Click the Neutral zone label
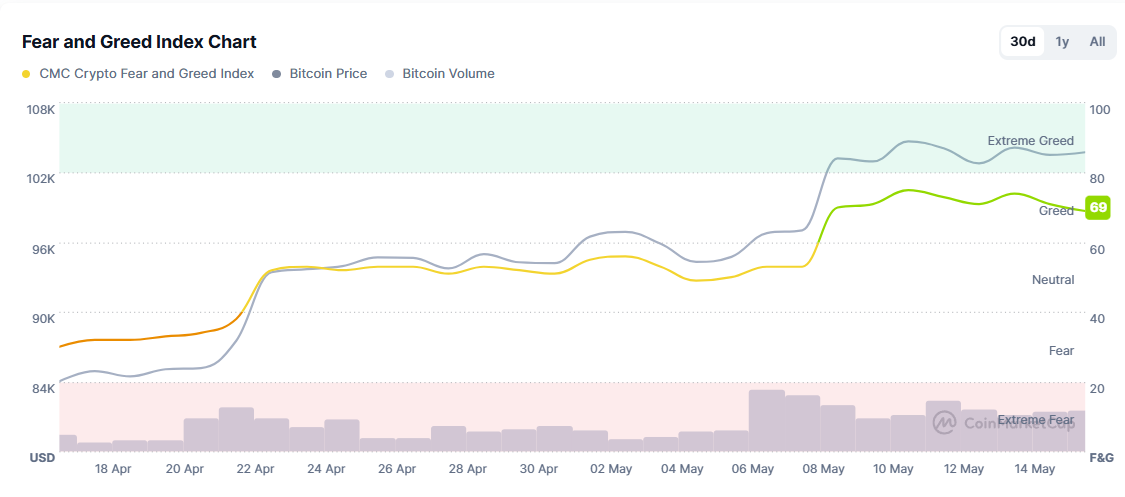 (1053, 280)
